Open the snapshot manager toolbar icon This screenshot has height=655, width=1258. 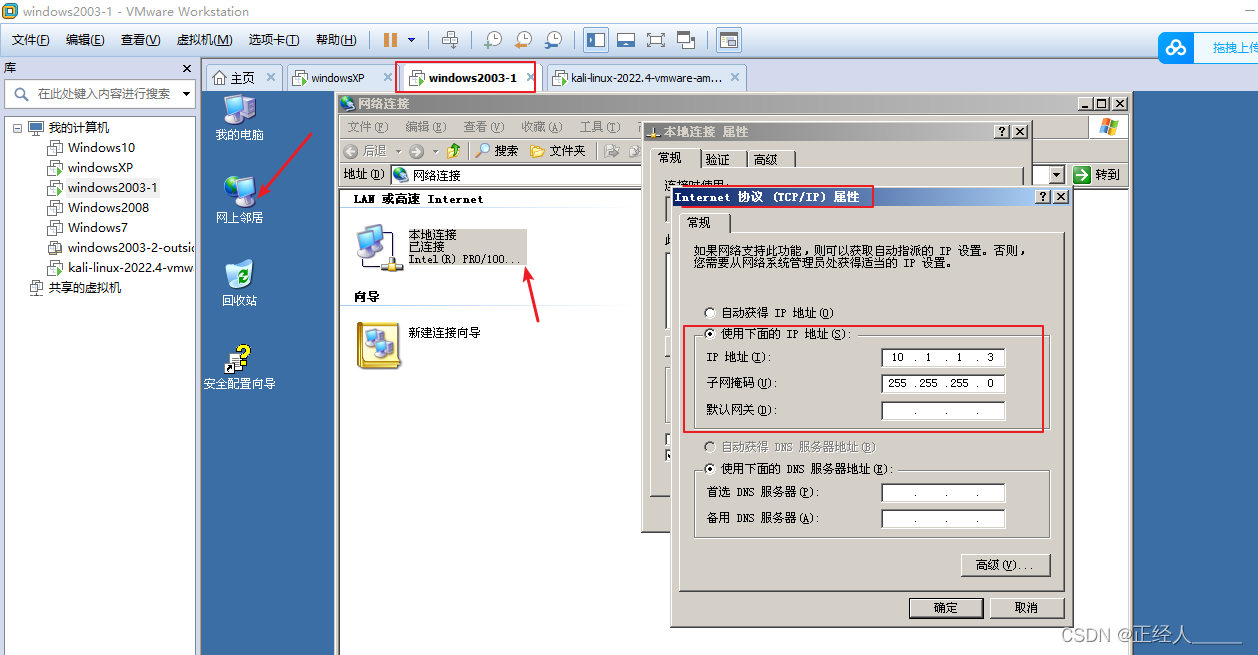(553, 40)
